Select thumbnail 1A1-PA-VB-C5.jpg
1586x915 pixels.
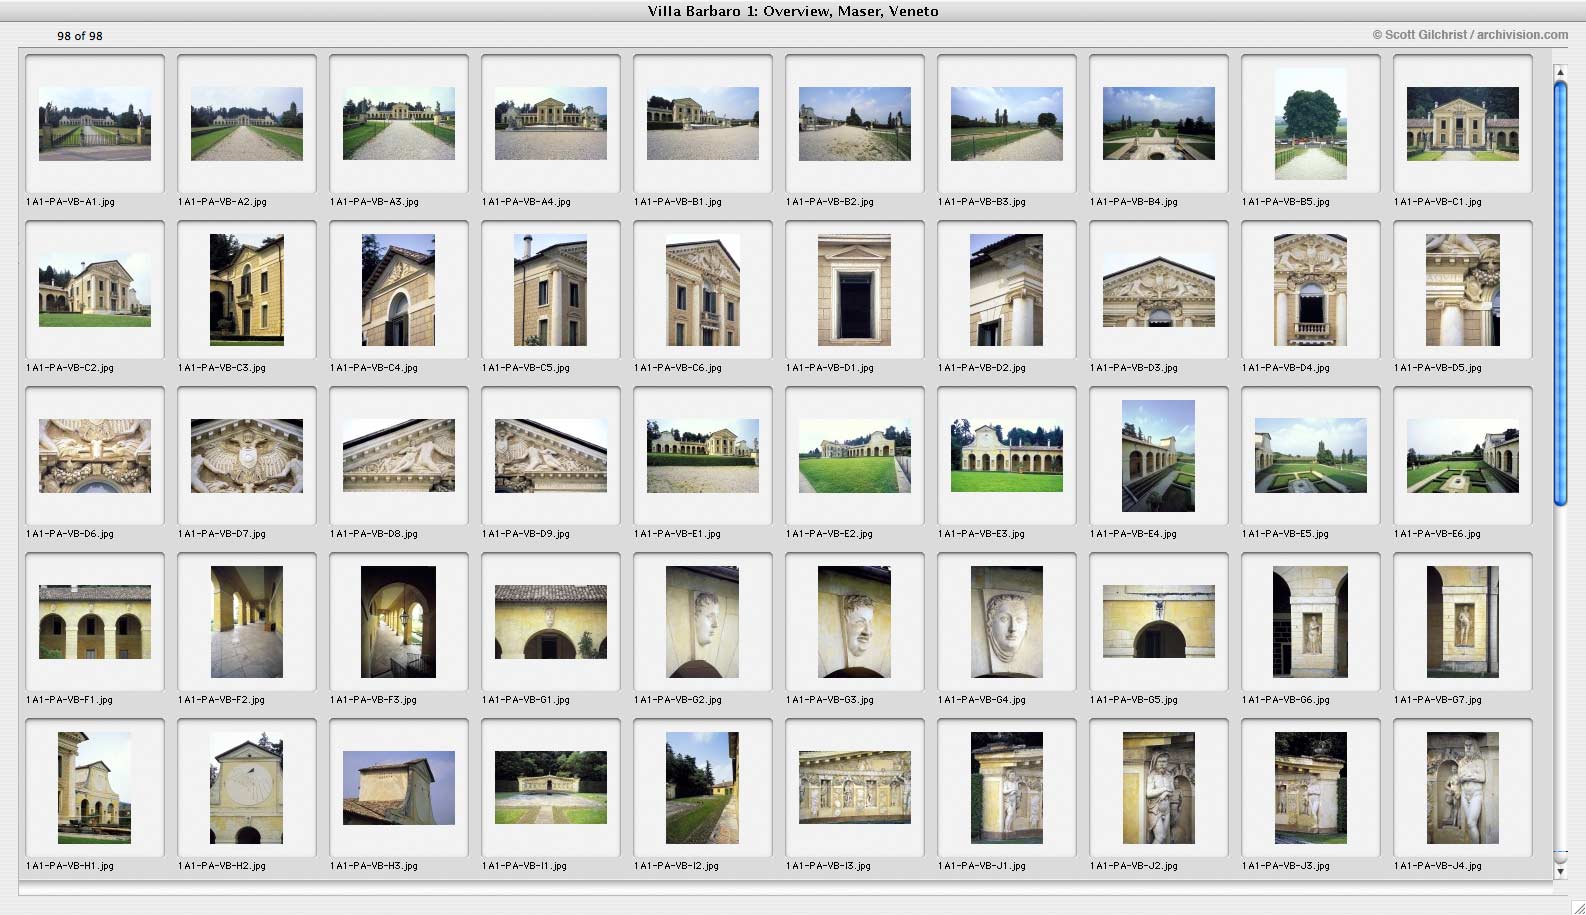pyautogui.click(x=551, y=290)
